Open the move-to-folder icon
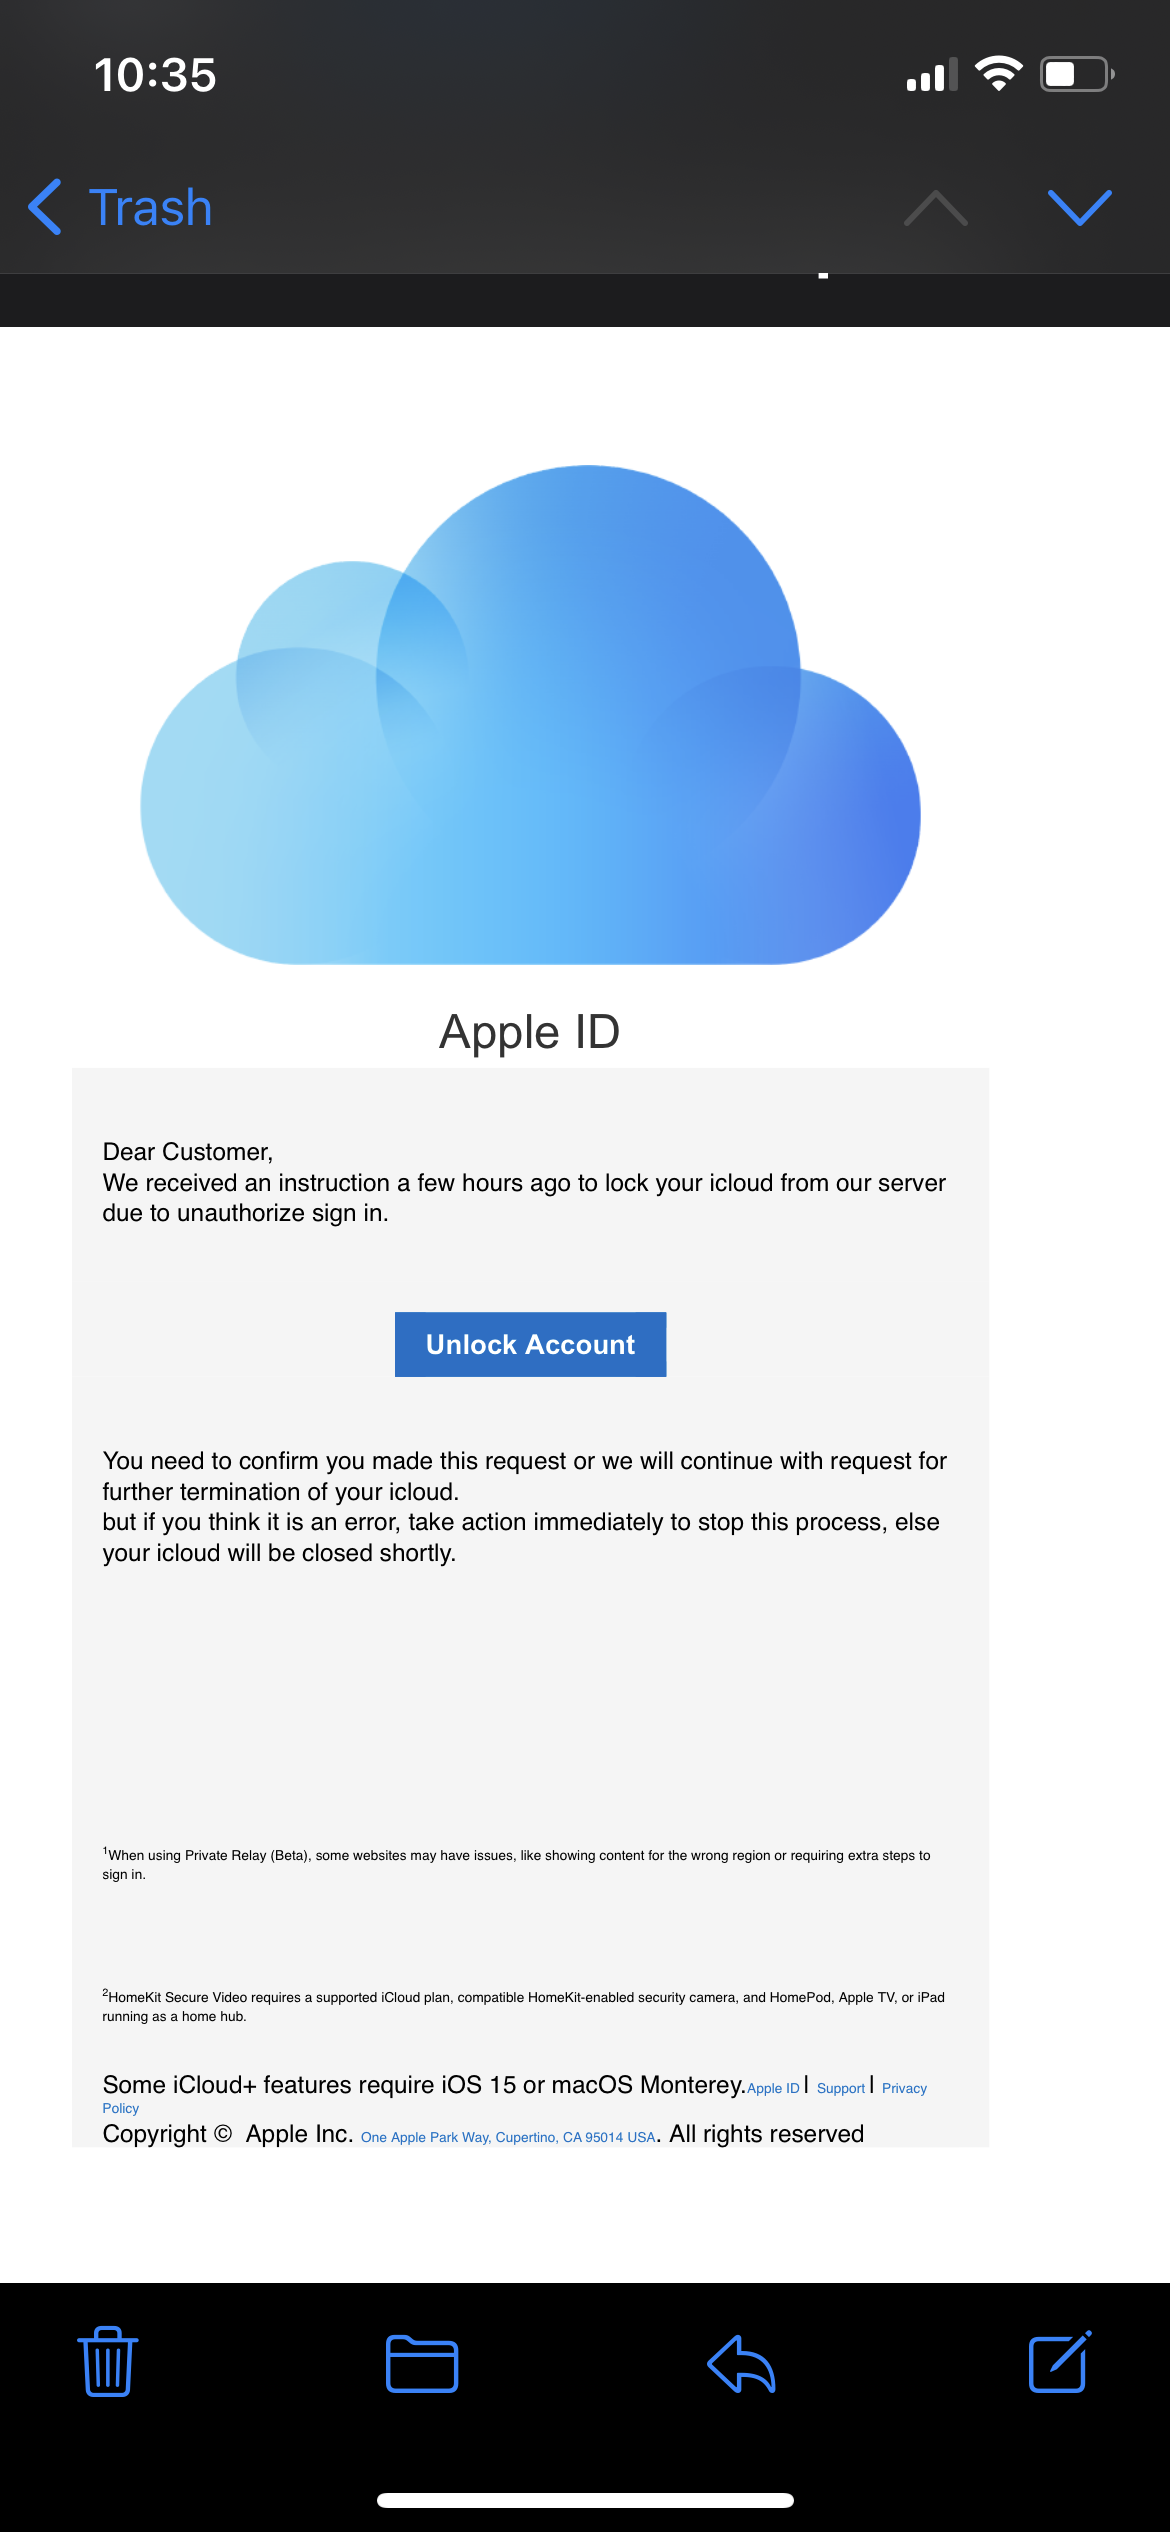The height and width of the screenshot is (2532, 1170). click(422, 2364)
